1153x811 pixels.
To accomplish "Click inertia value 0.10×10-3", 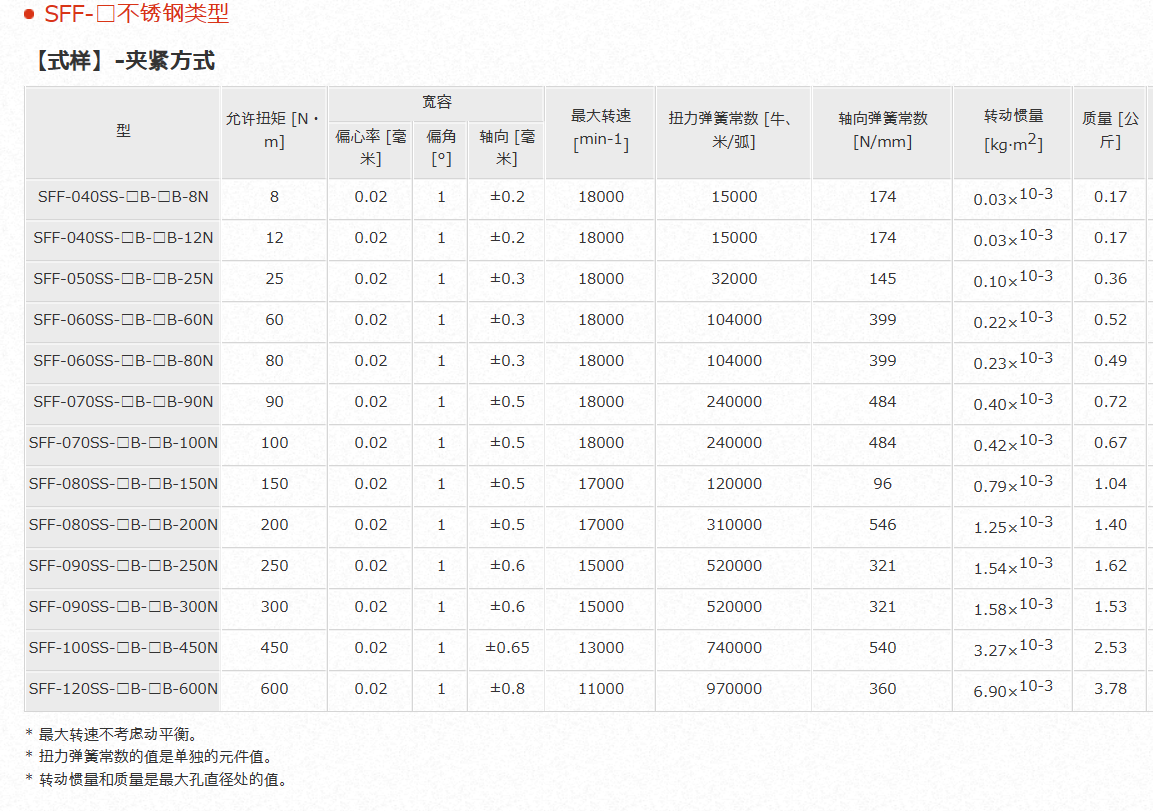I will pos(1013,279).
